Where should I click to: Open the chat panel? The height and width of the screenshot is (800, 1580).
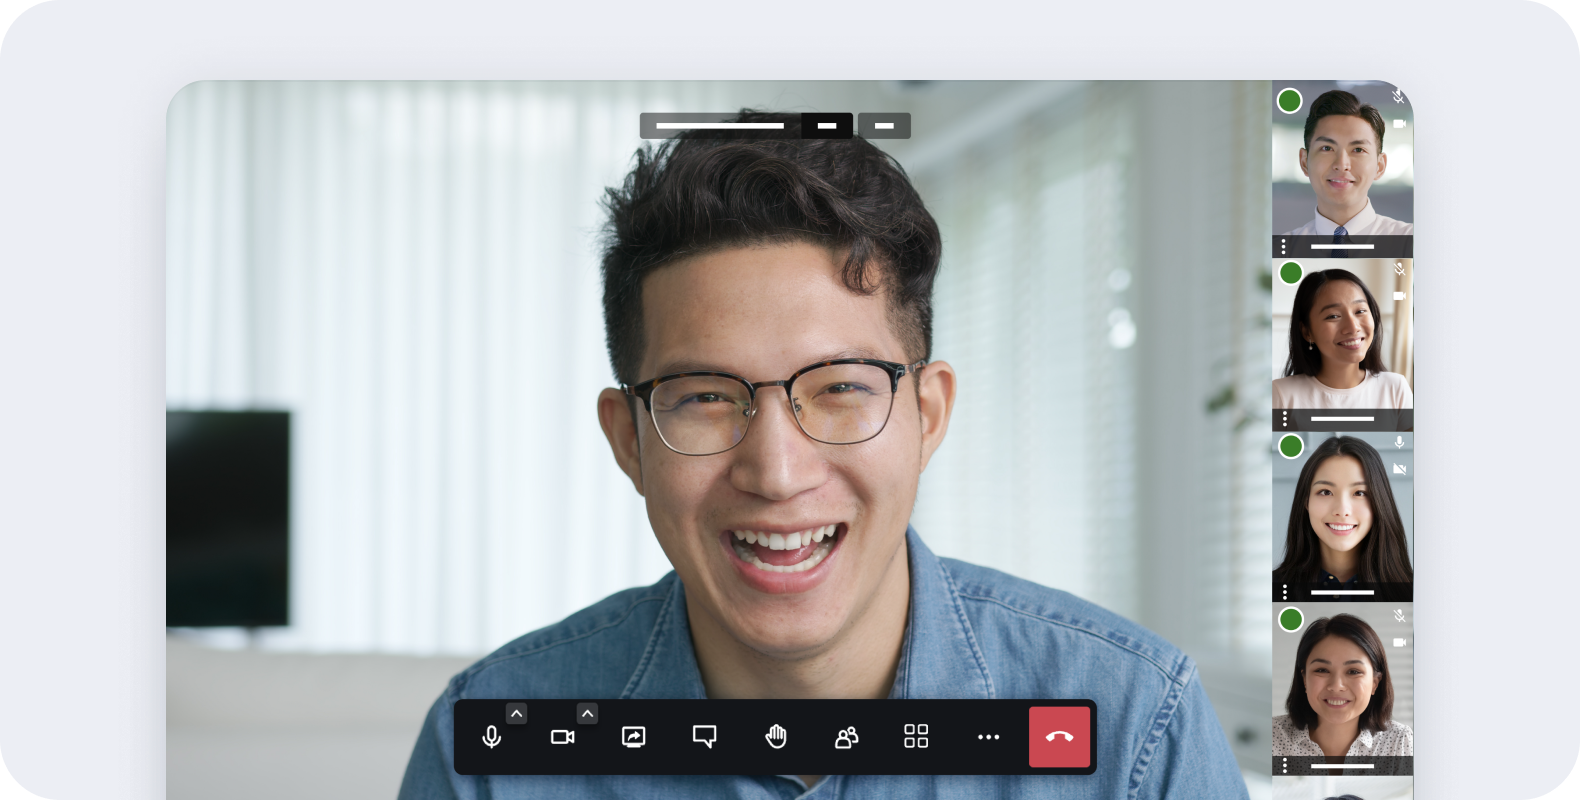pos(704,737)
